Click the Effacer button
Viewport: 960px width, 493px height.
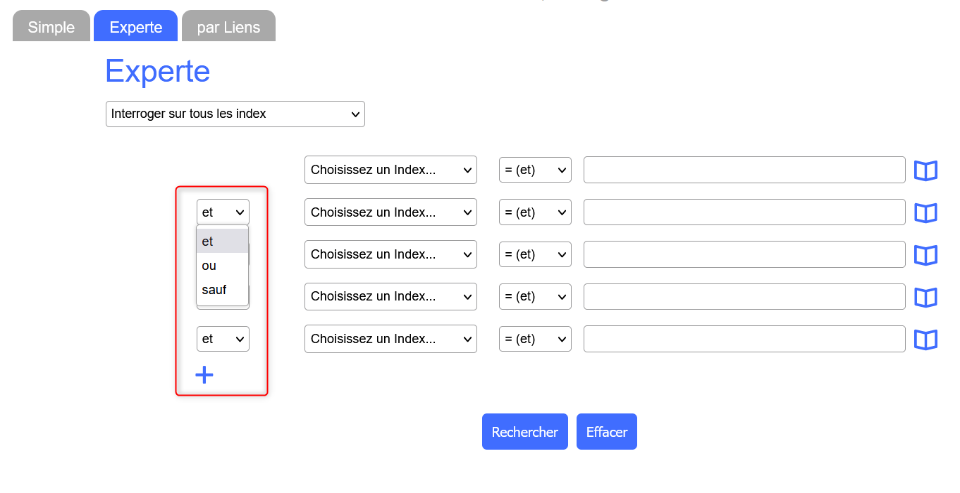click(606, 432)
